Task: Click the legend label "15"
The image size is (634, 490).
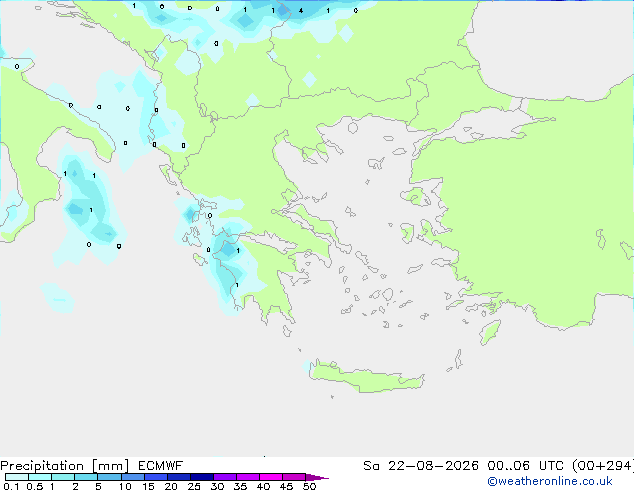Action: point(148,486)
